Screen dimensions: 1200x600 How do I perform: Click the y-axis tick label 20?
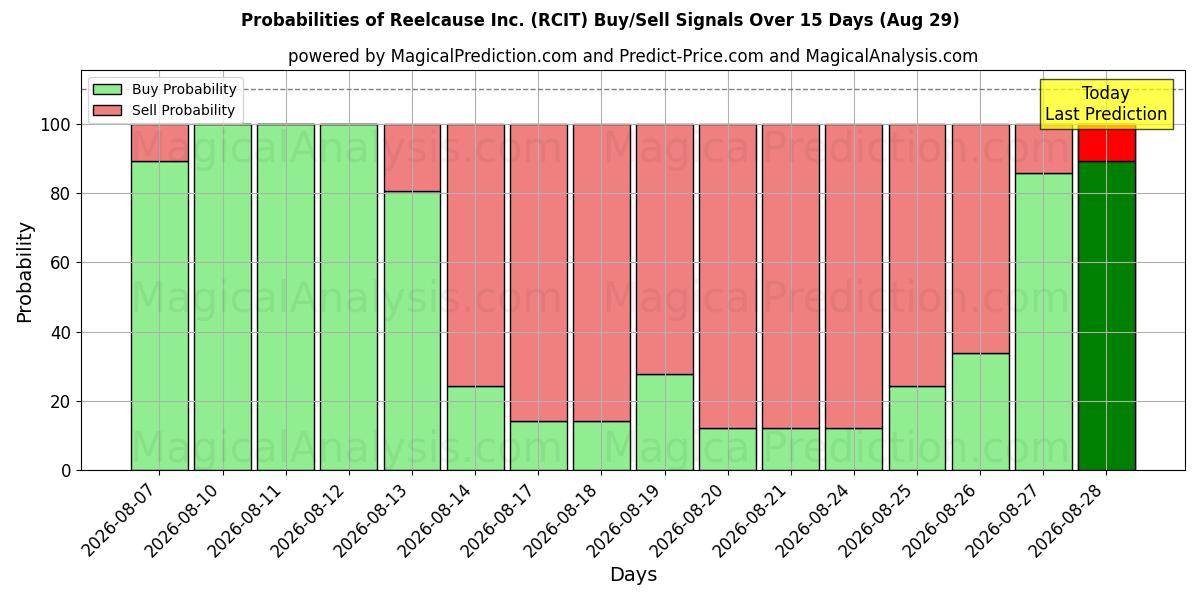pos(62,402)
